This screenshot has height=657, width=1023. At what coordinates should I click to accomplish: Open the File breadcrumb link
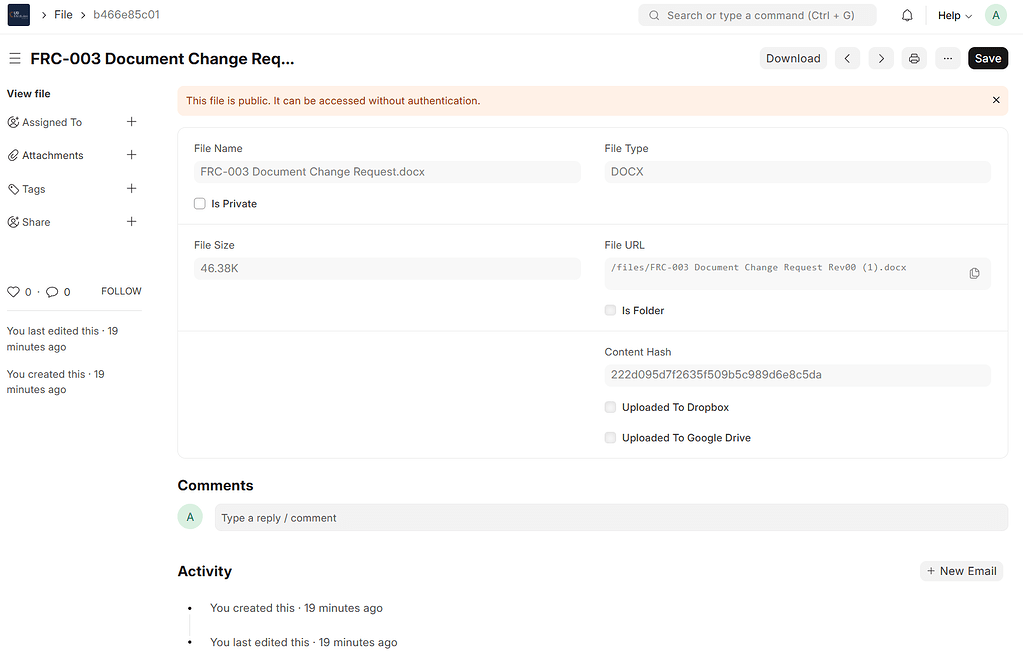click(63, 14)
